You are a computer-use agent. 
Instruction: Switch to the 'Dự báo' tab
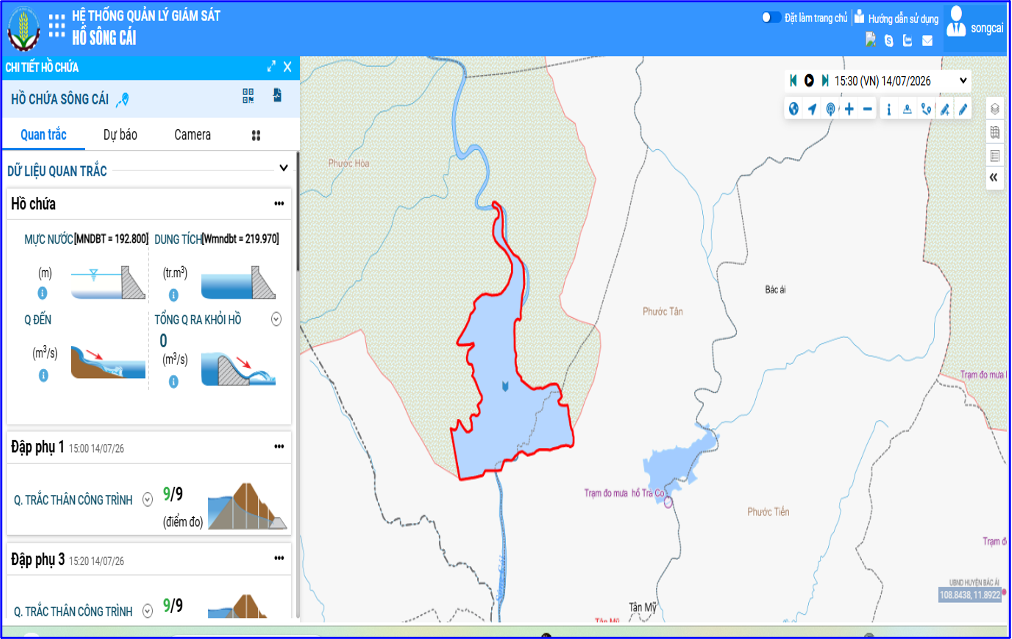coord(120,134)
